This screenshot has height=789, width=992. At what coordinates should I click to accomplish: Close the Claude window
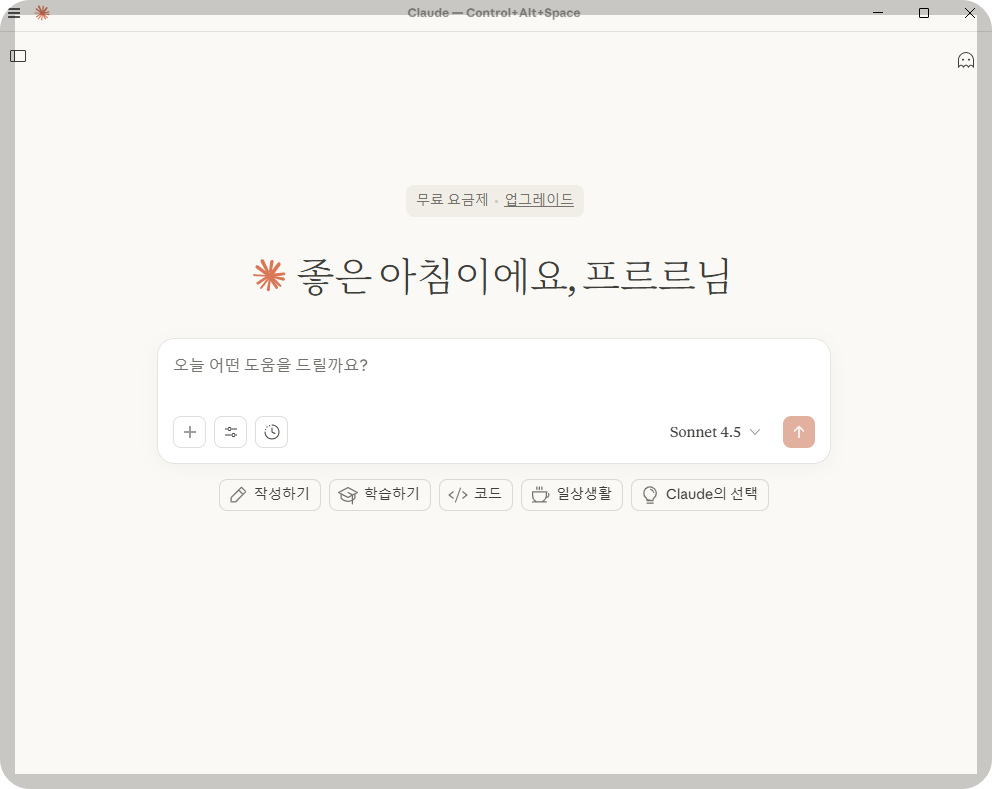click(969, 13)
